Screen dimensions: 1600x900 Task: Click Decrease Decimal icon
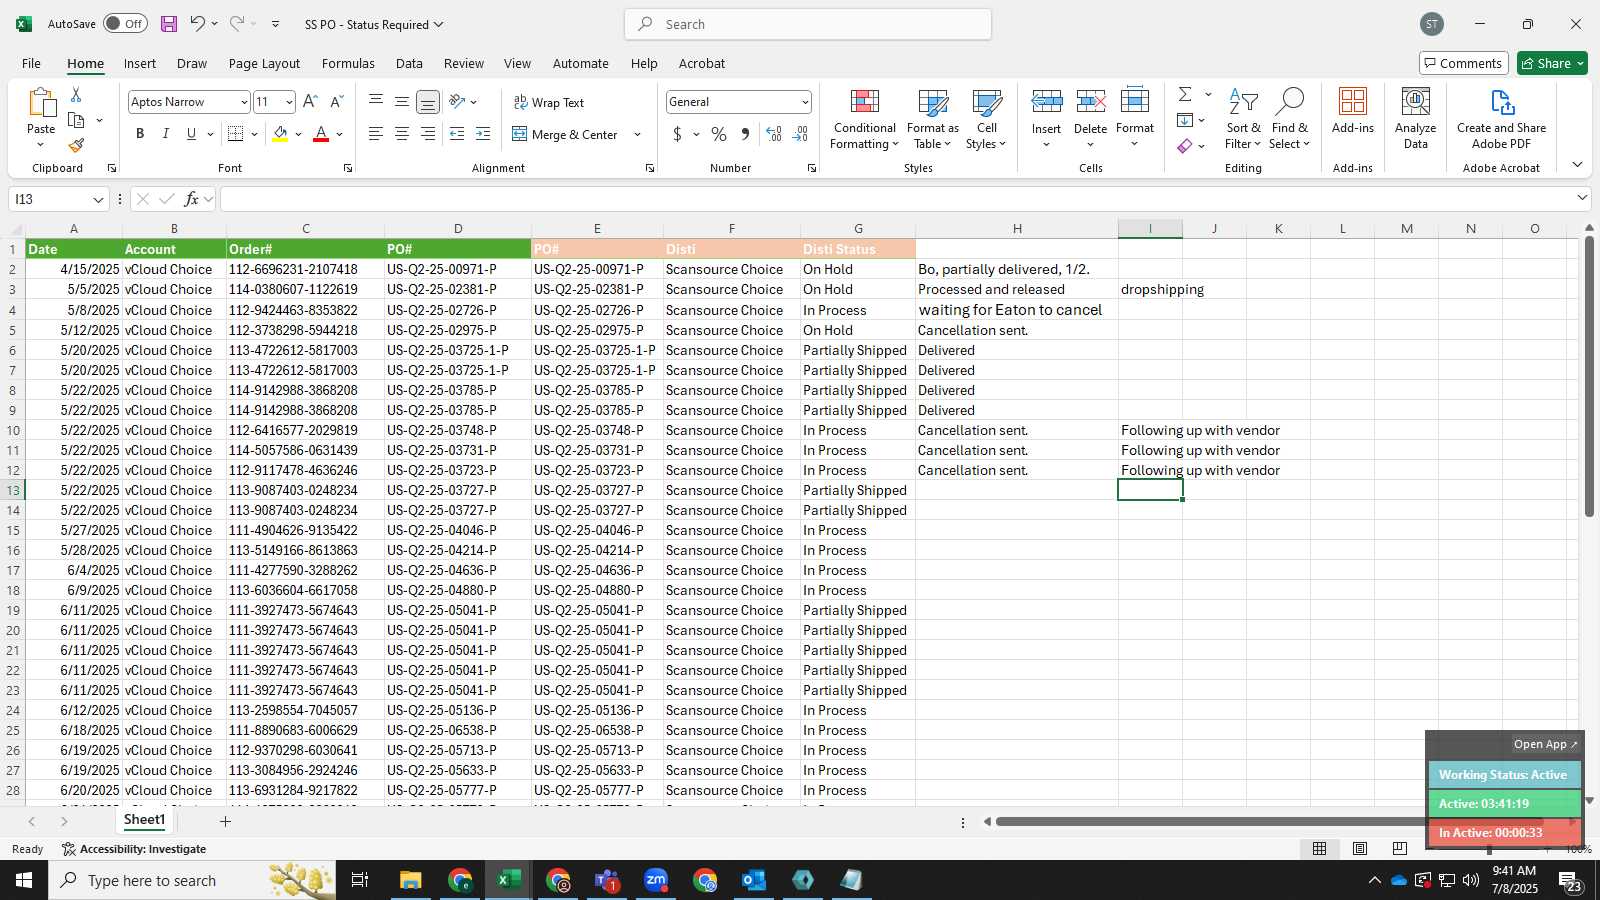click(x=800, y=134)
